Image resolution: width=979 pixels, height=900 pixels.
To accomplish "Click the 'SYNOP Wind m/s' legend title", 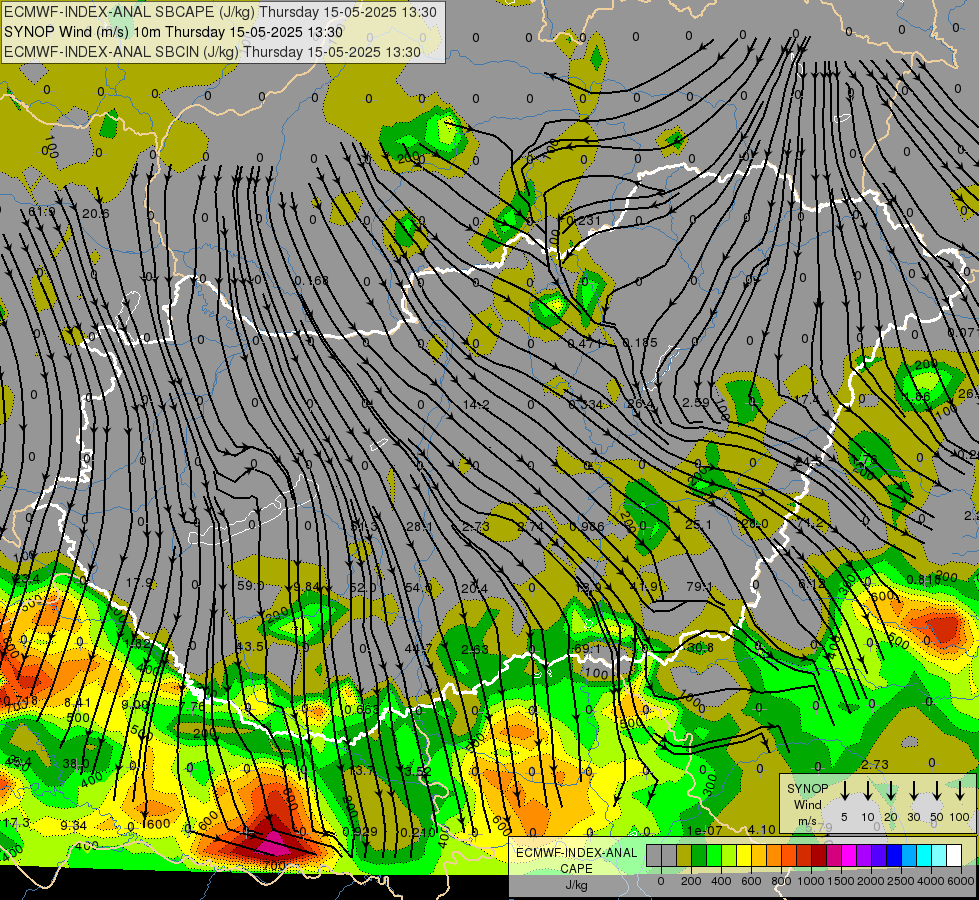I will click(807, 804).
